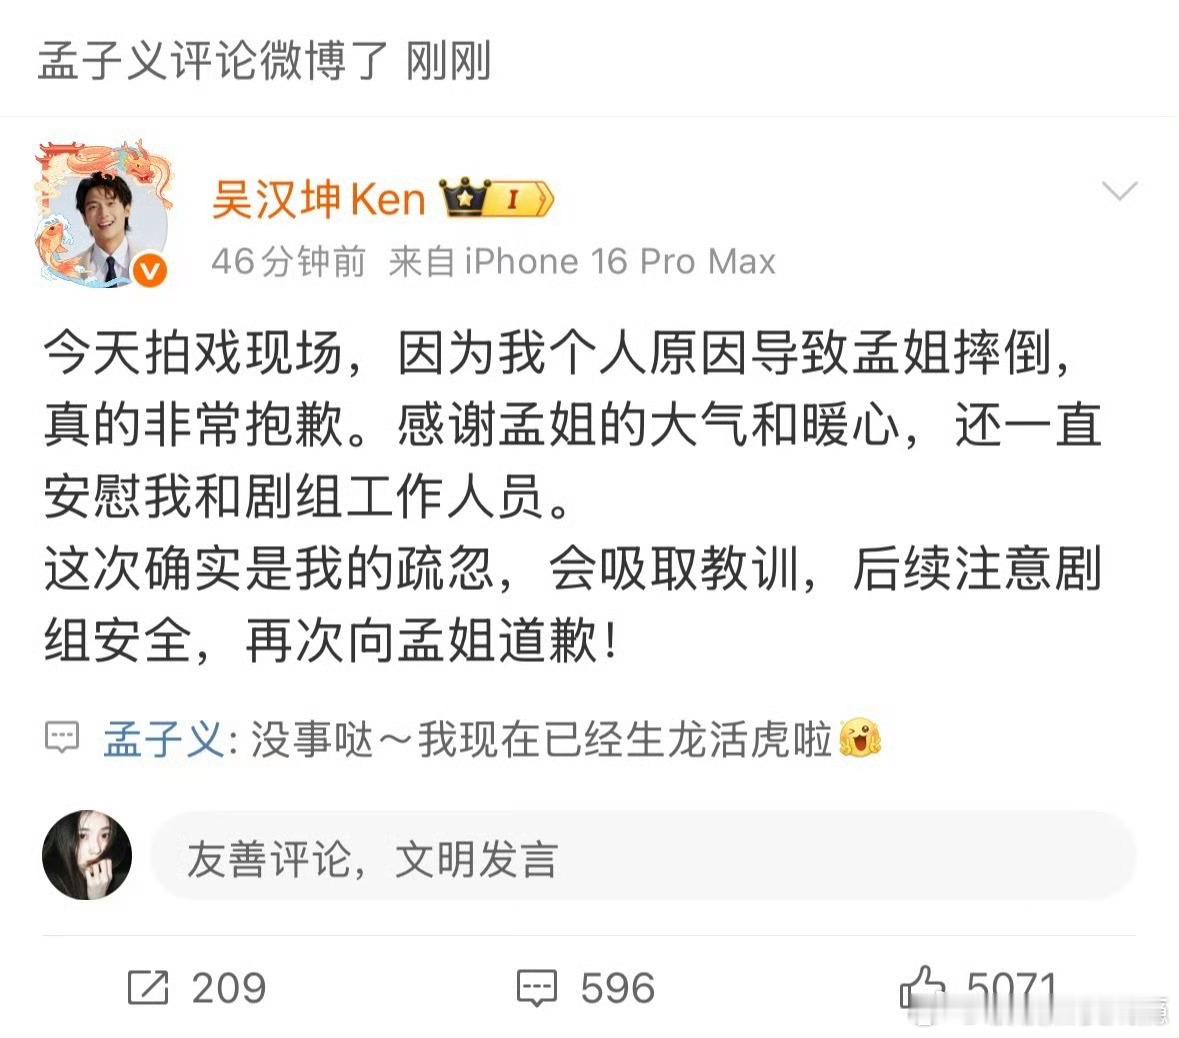Open 孟子义's reply comment text

[541, 739]
